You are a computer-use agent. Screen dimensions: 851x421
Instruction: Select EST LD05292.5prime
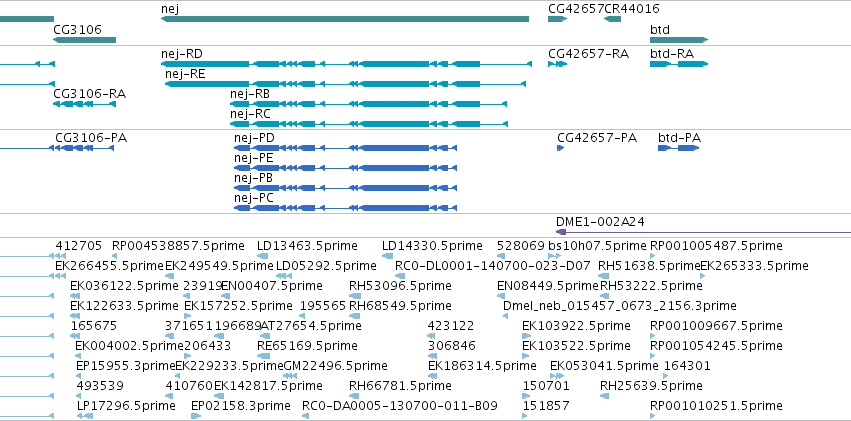(326, 266)
